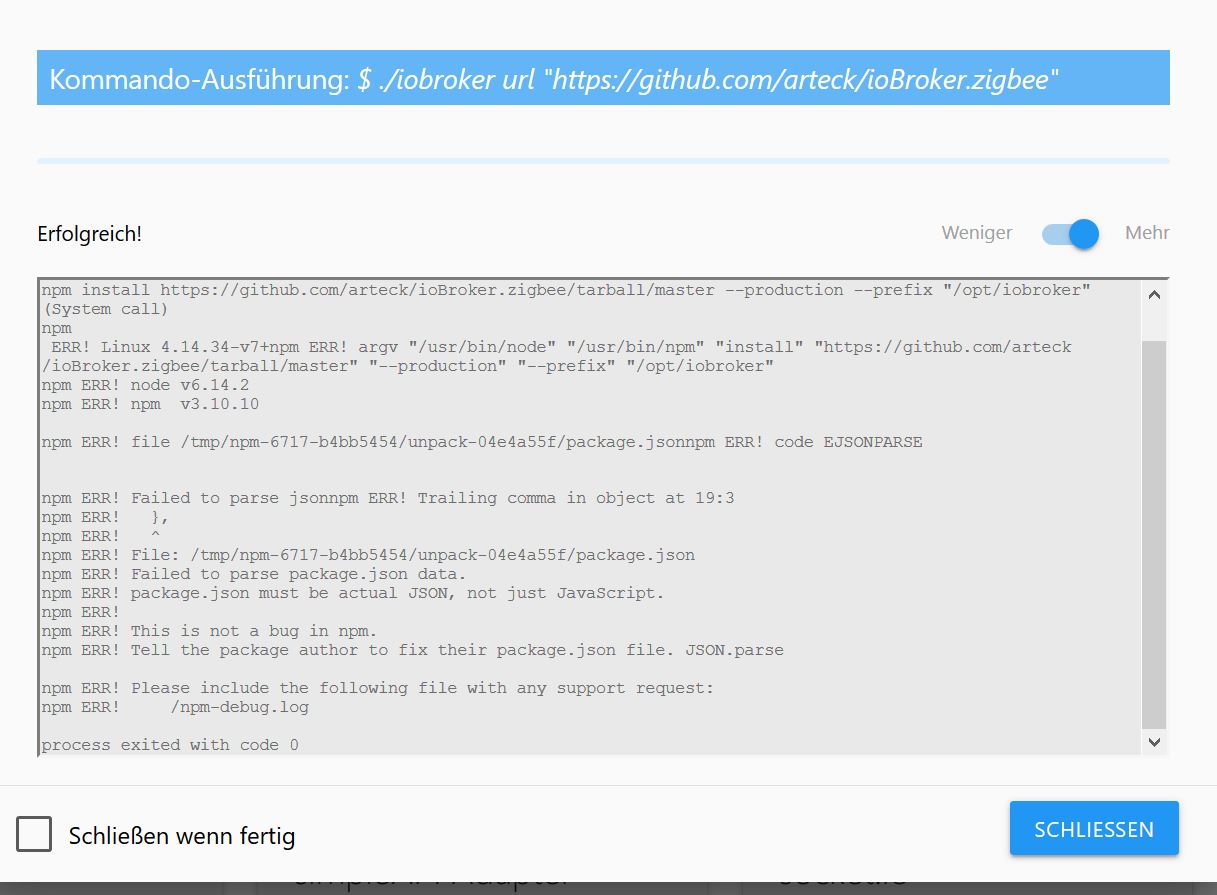Click the 'This is not a bug in npm.' line
The height and width of the screenshot is (895, 1217).
click(x=209, y=631)
